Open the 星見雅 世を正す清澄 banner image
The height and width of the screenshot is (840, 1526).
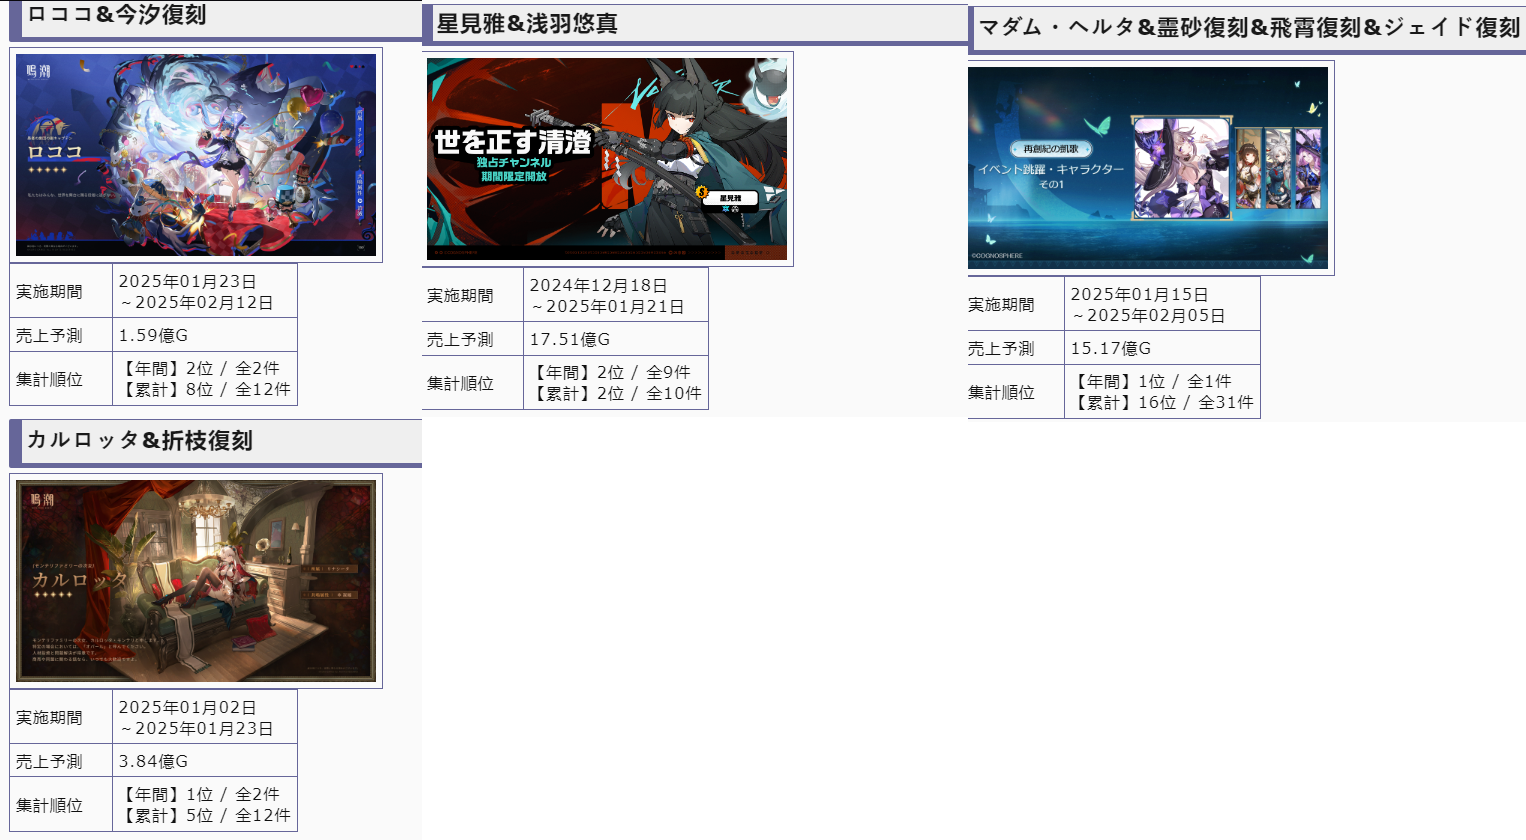[x=607, y=159]
